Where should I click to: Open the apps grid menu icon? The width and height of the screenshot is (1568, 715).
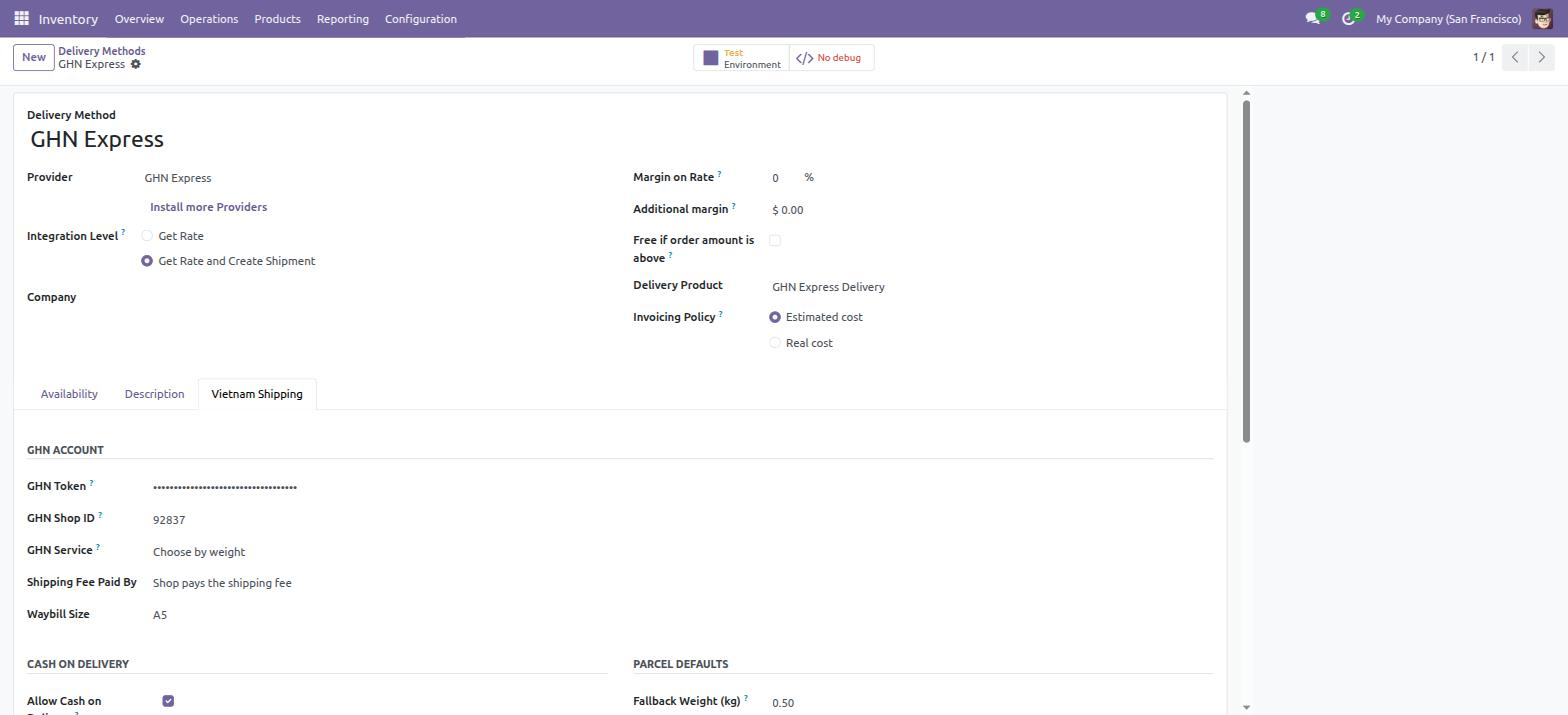(21, 18)
